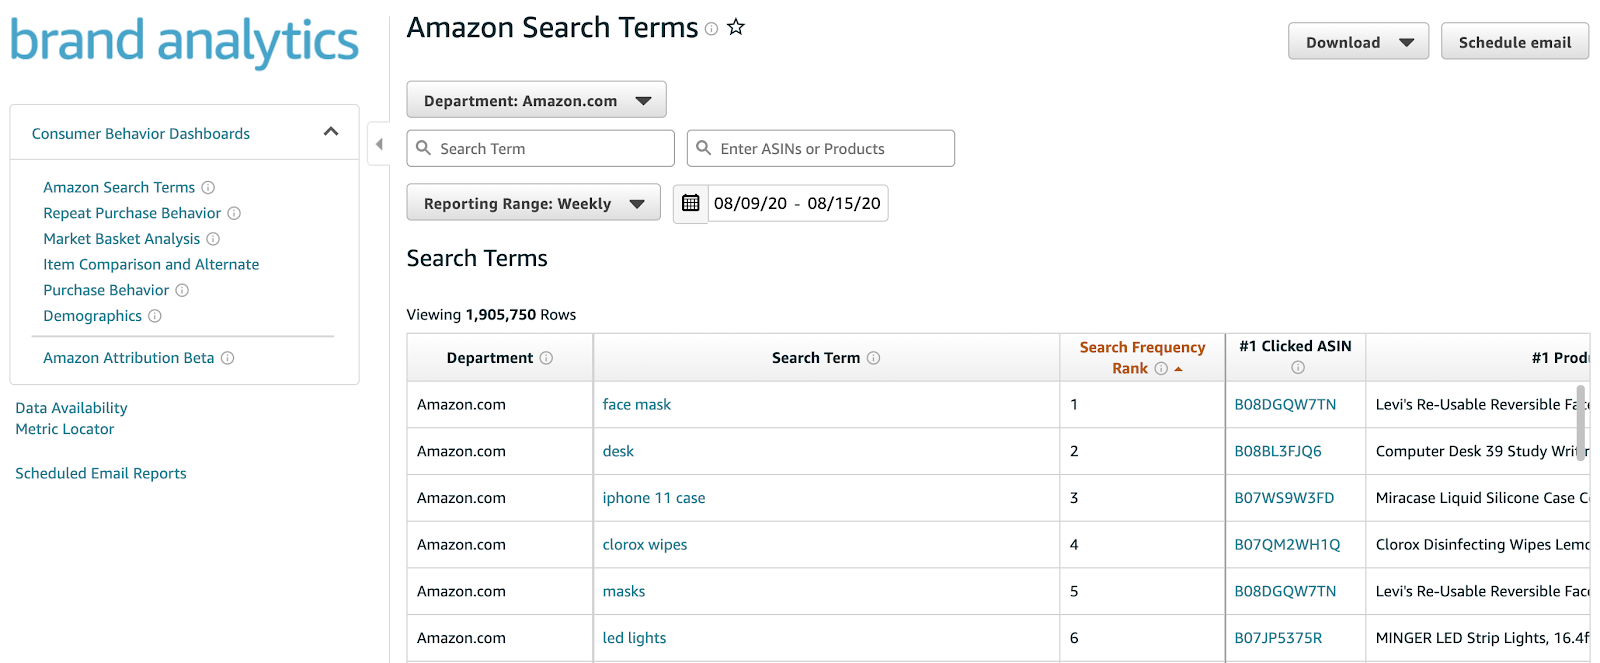This screenshot has width=1600, height=663.
Task: Collapse the Consumer Behavior Dashboards section
Action: tap(331, 132)
